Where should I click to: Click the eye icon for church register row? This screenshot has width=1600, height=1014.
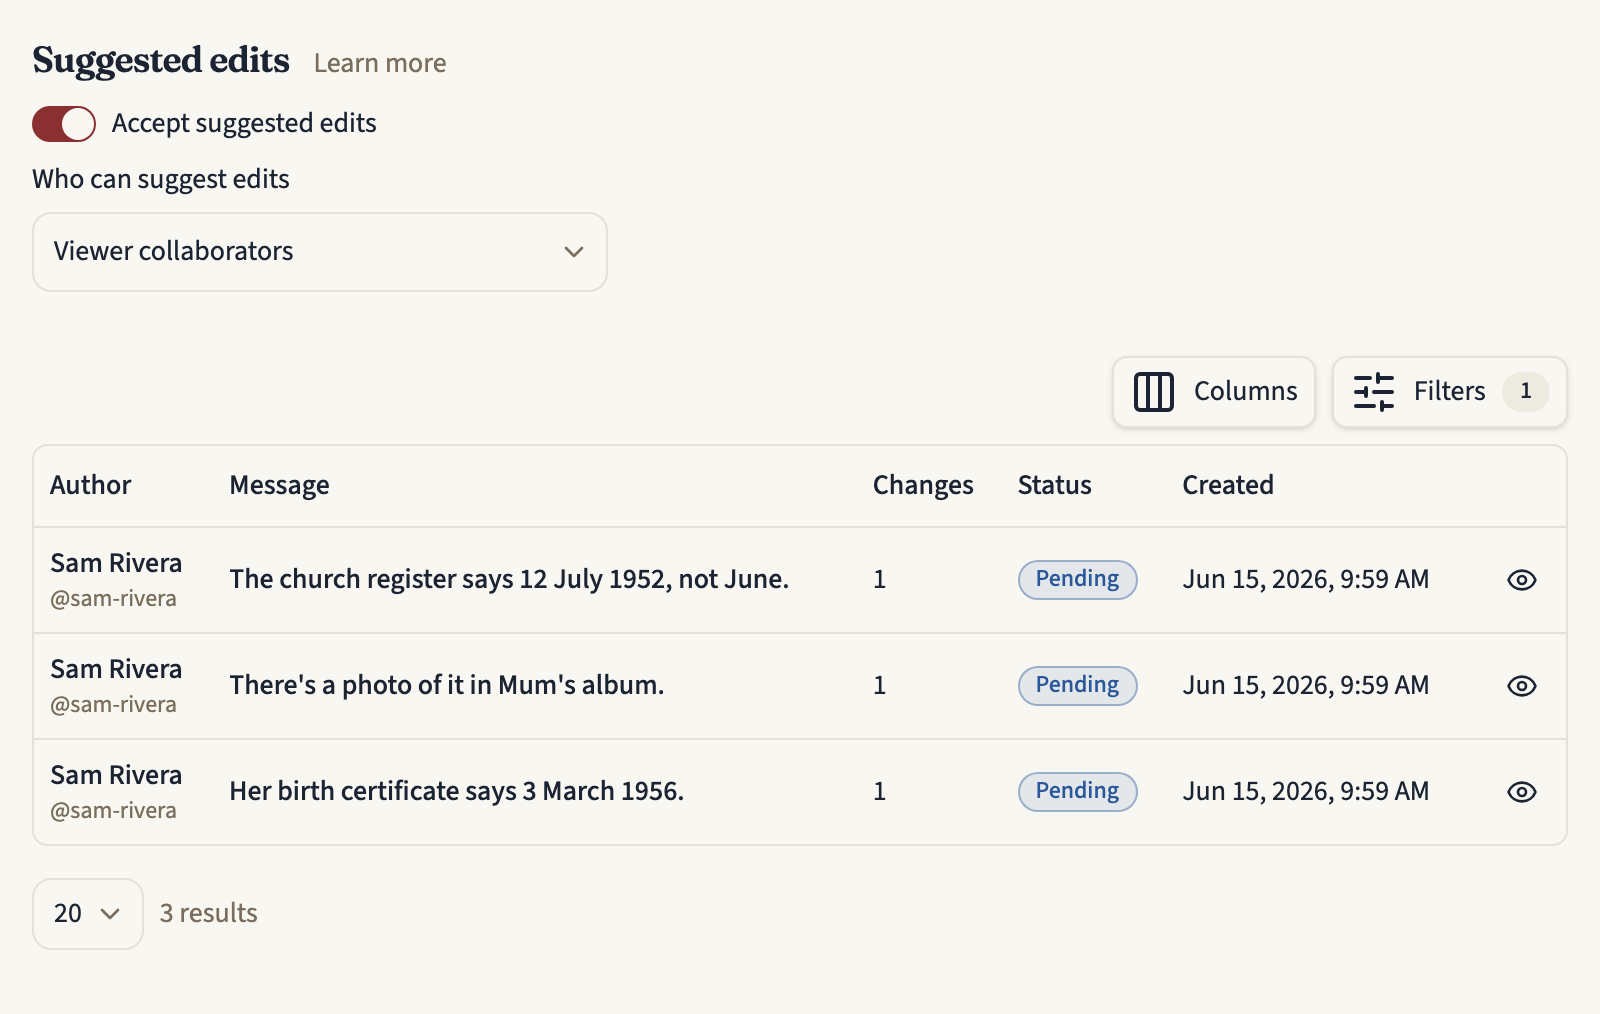pos(1521,580)
